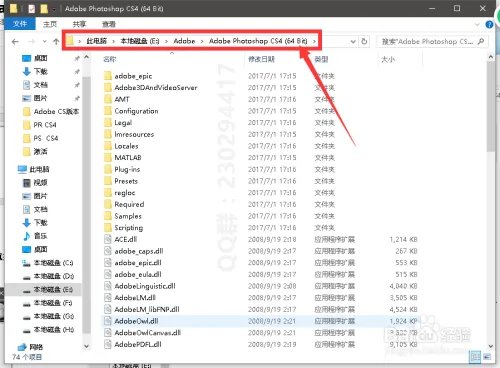Select the Plug-ins folder icon
The width and height of the screenshot is (500, 368).
[108, 169]
